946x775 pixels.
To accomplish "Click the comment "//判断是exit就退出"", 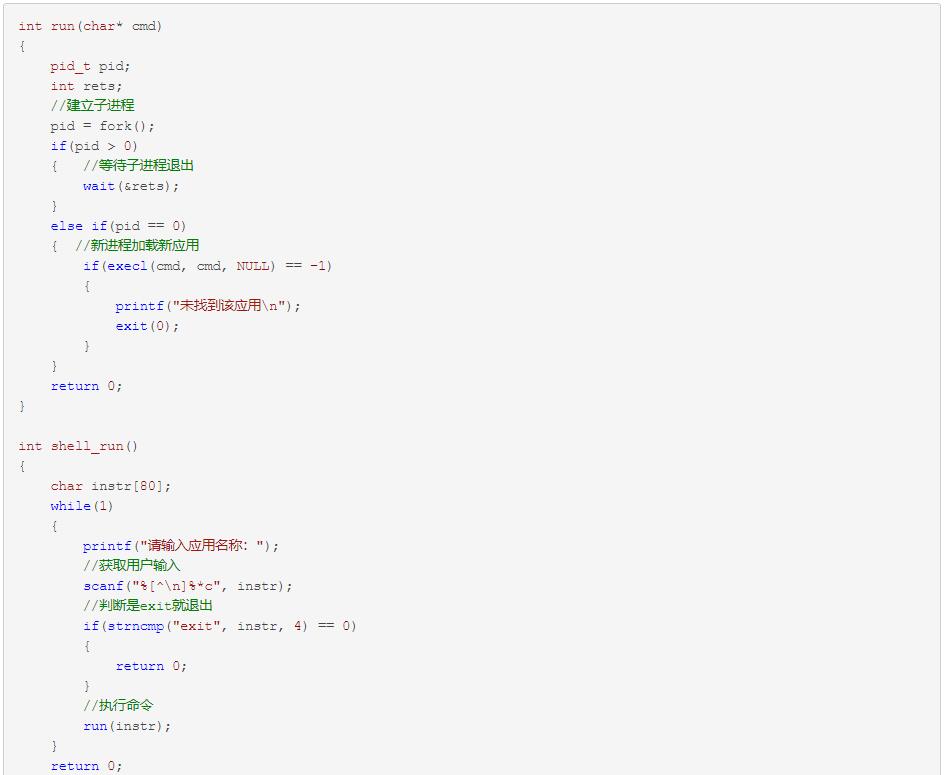I will click(x=148, y=606).
